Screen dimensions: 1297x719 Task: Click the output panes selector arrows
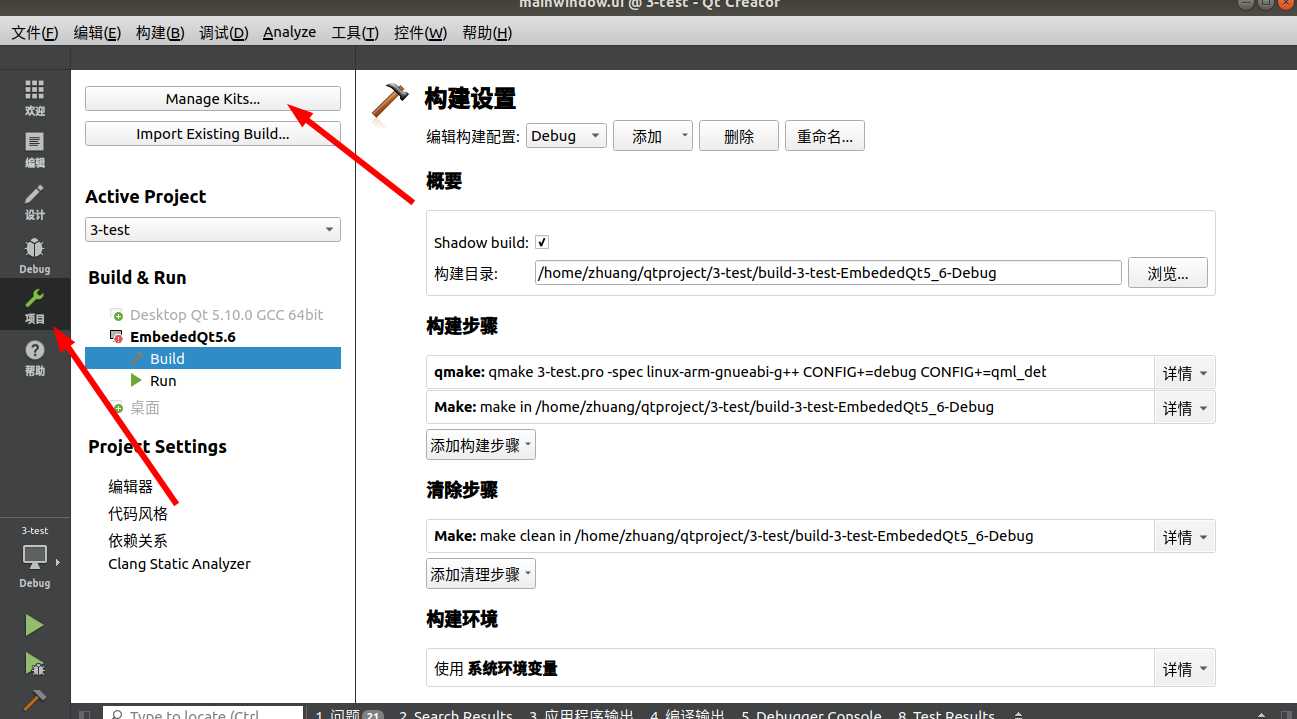pos(1019,714)
